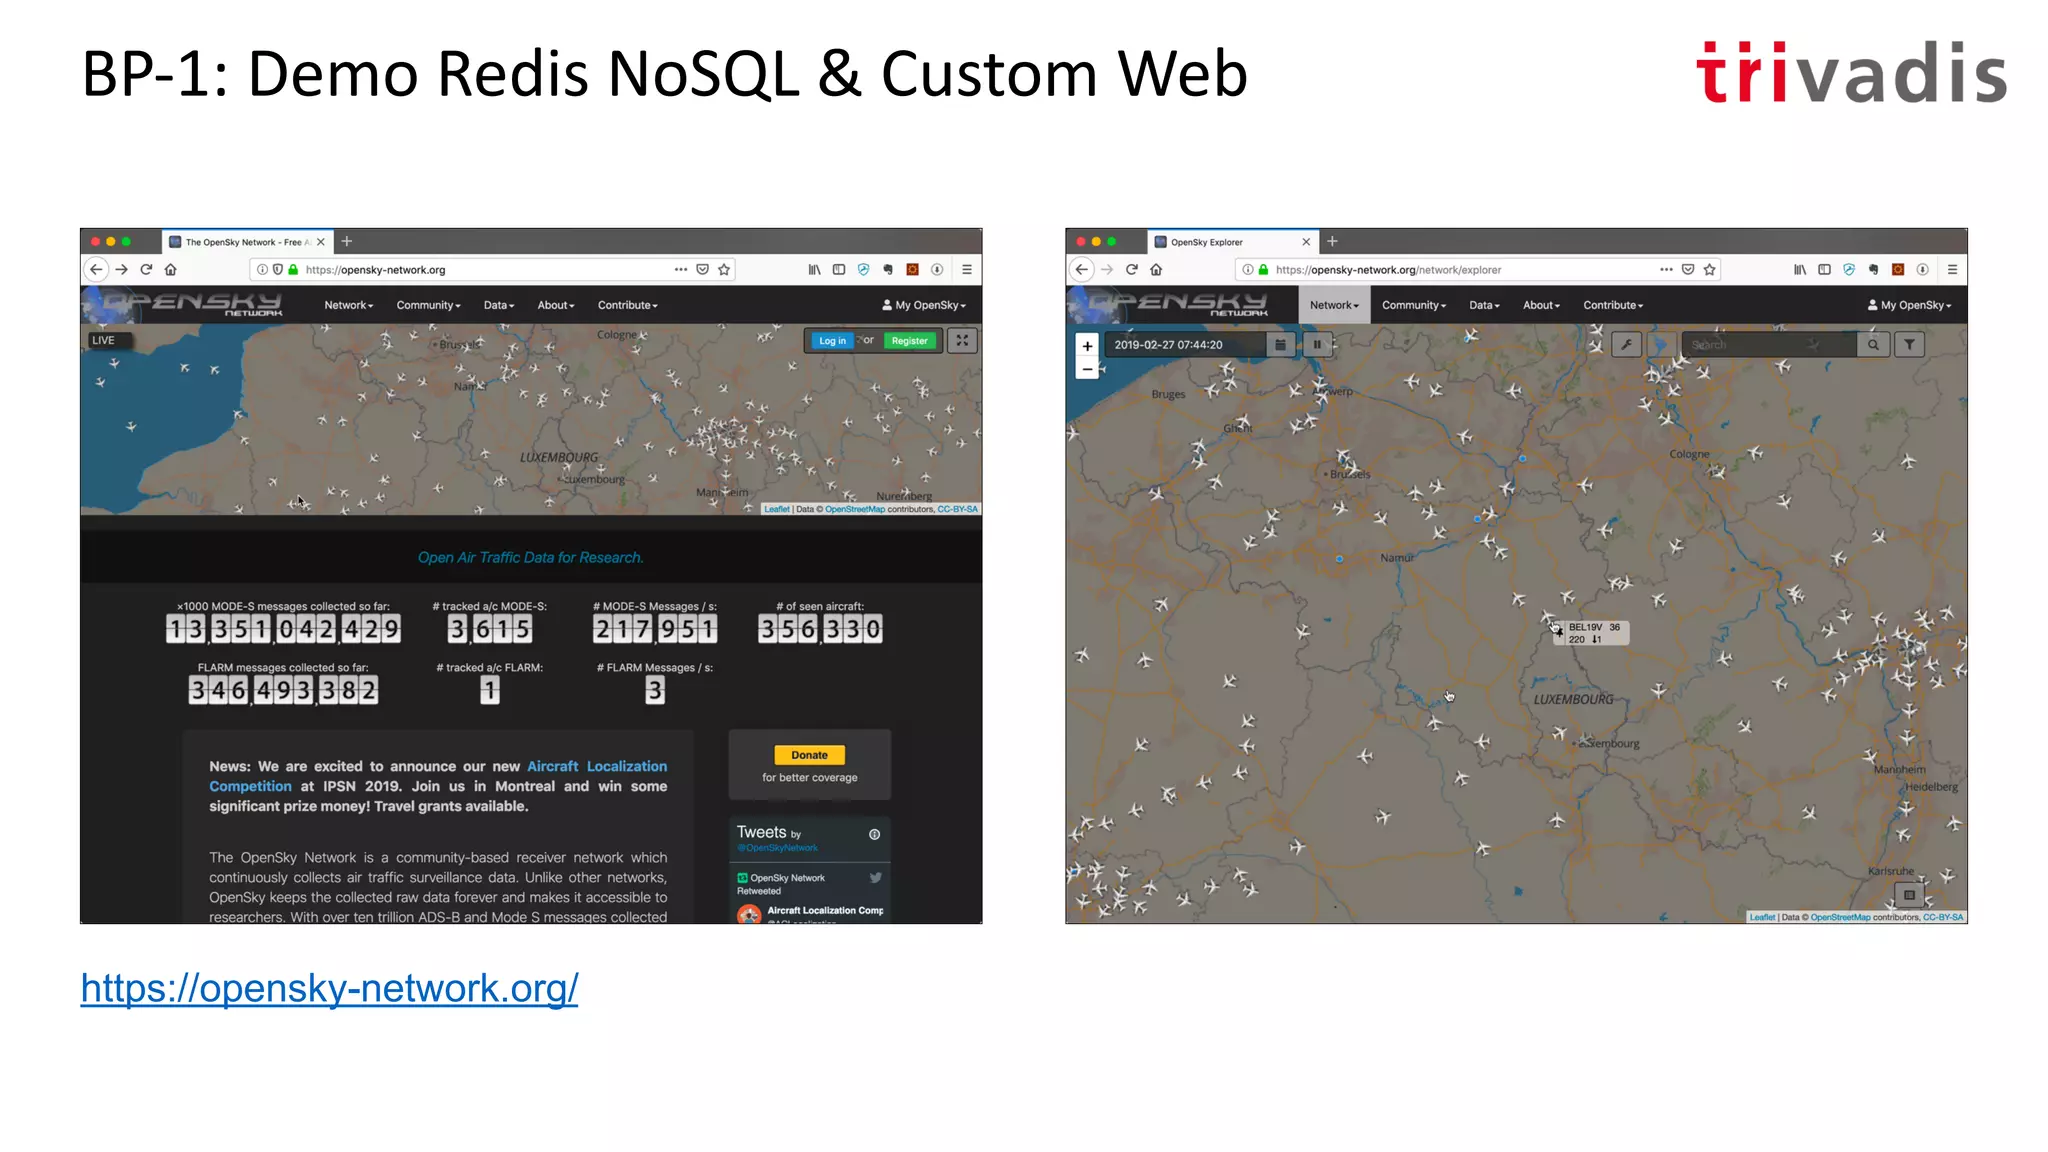Open My OpenSky dropdown in the OpenSky Network window

924,305
